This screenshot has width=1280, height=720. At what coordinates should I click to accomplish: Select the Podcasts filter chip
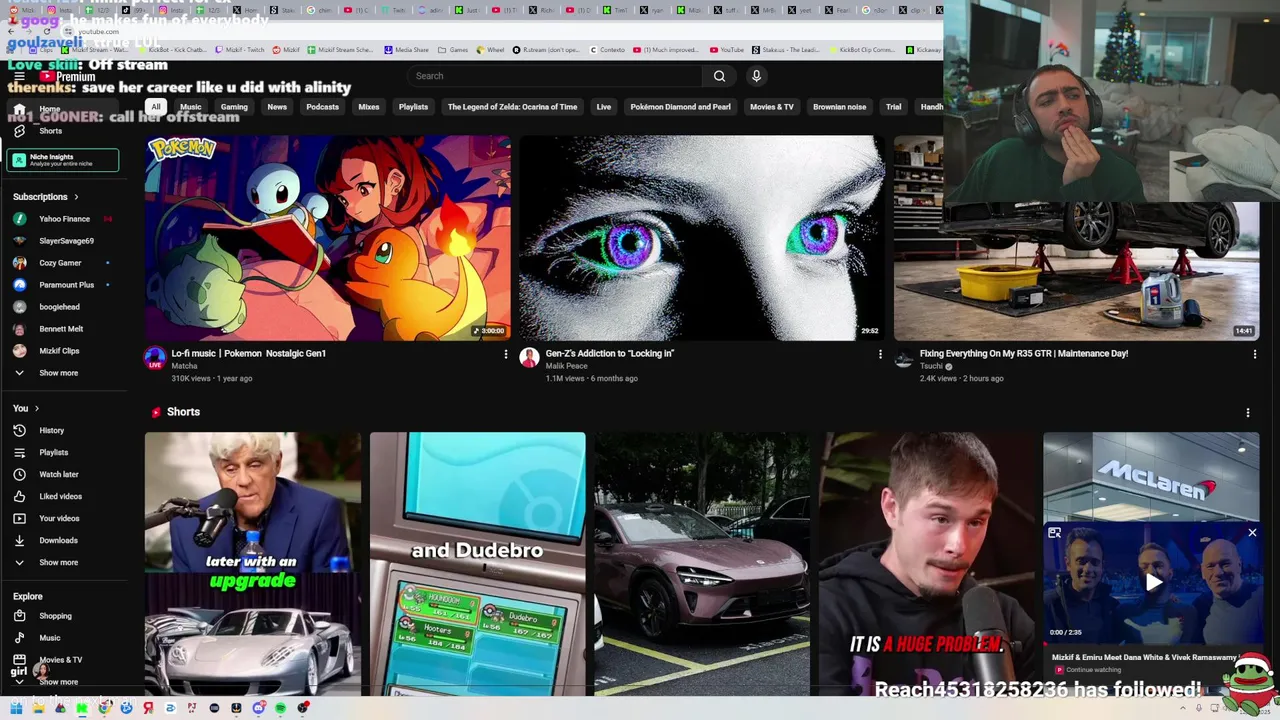point(322,107)
